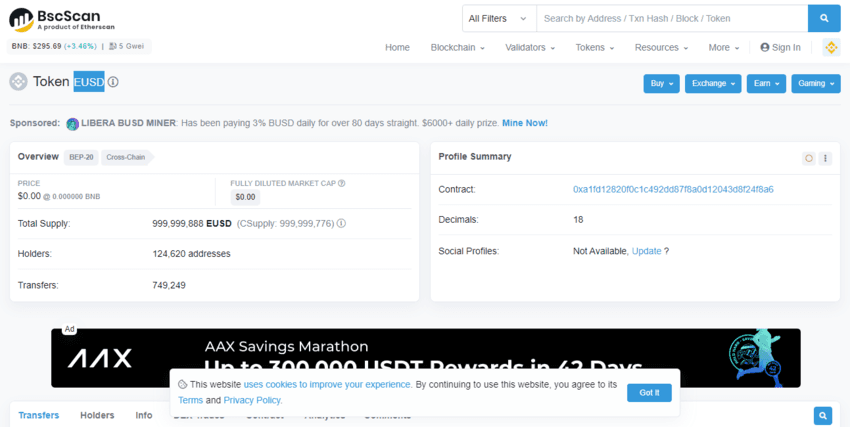Image resolution: width=850 pixels, height=427 pixels.
Task: Click the highlighted EUSD token name
Action: [x=89, y=82]
